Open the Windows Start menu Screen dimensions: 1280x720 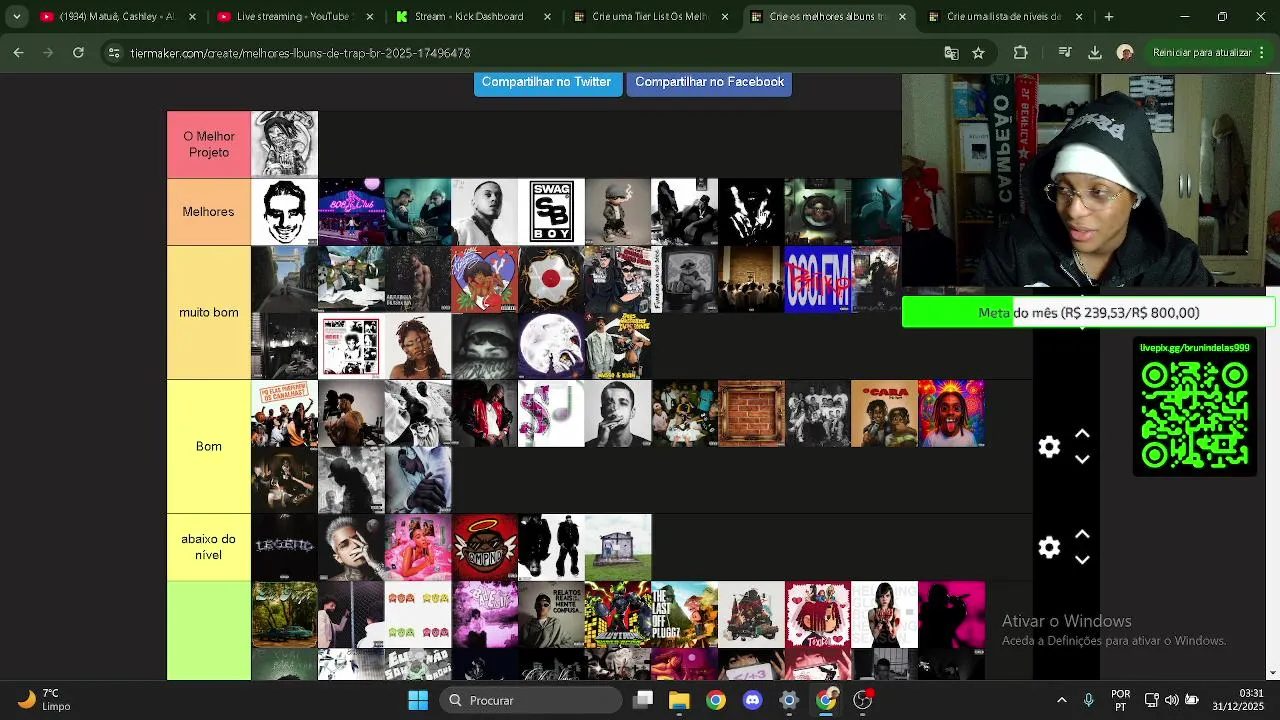coord(418,700)
